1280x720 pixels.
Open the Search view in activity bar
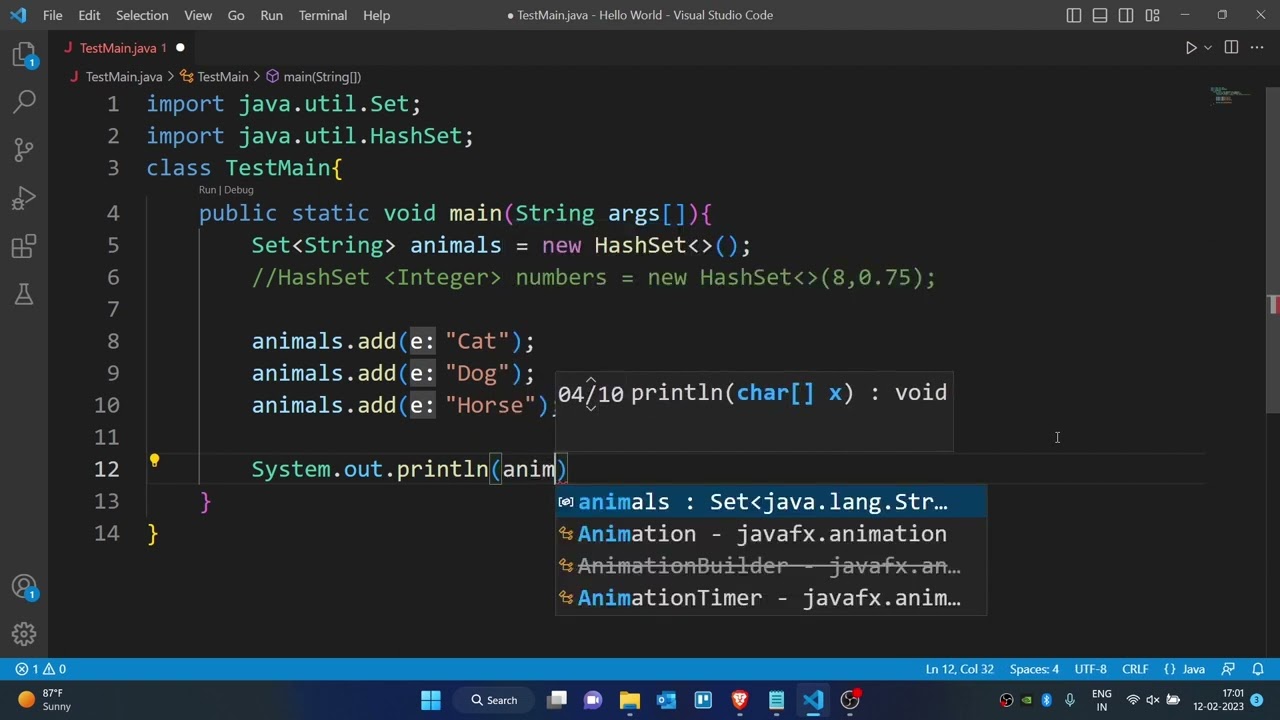click(x=24, y=101)
